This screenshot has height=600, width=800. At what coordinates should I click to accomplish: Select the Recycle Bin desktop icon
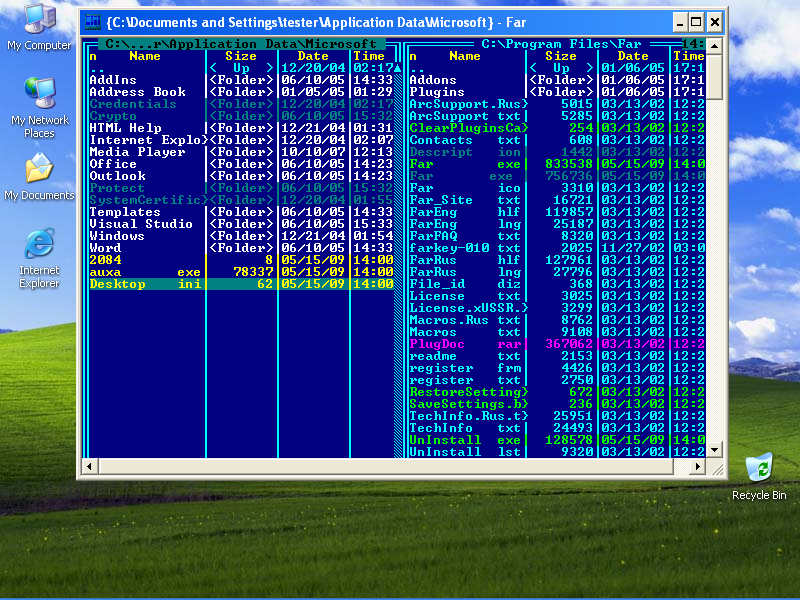(759, 477)
